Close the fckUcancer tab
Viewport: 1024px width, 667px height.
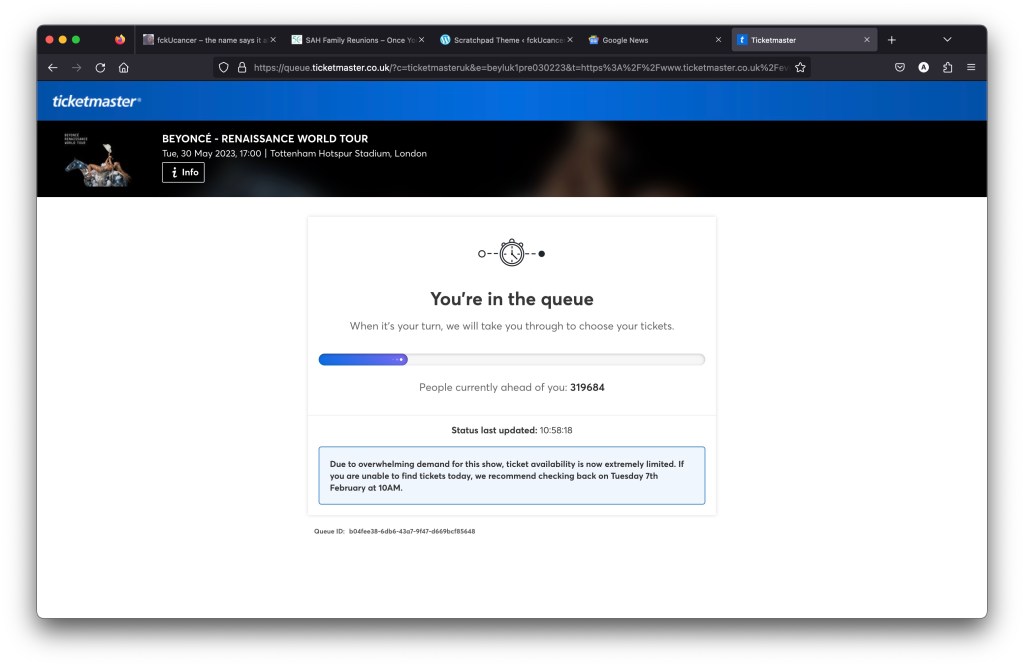coord(273,40)
